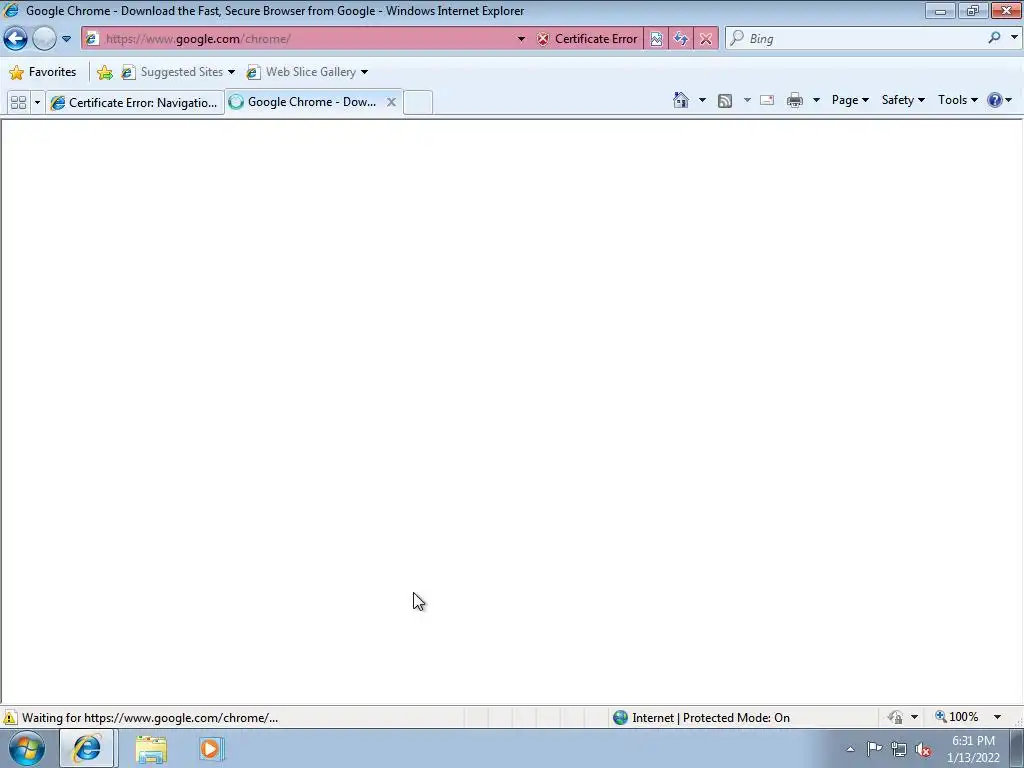Switch to the Certificate Error: Navigation tab
Screen dimensions: 1024x768
coord(135,103)
